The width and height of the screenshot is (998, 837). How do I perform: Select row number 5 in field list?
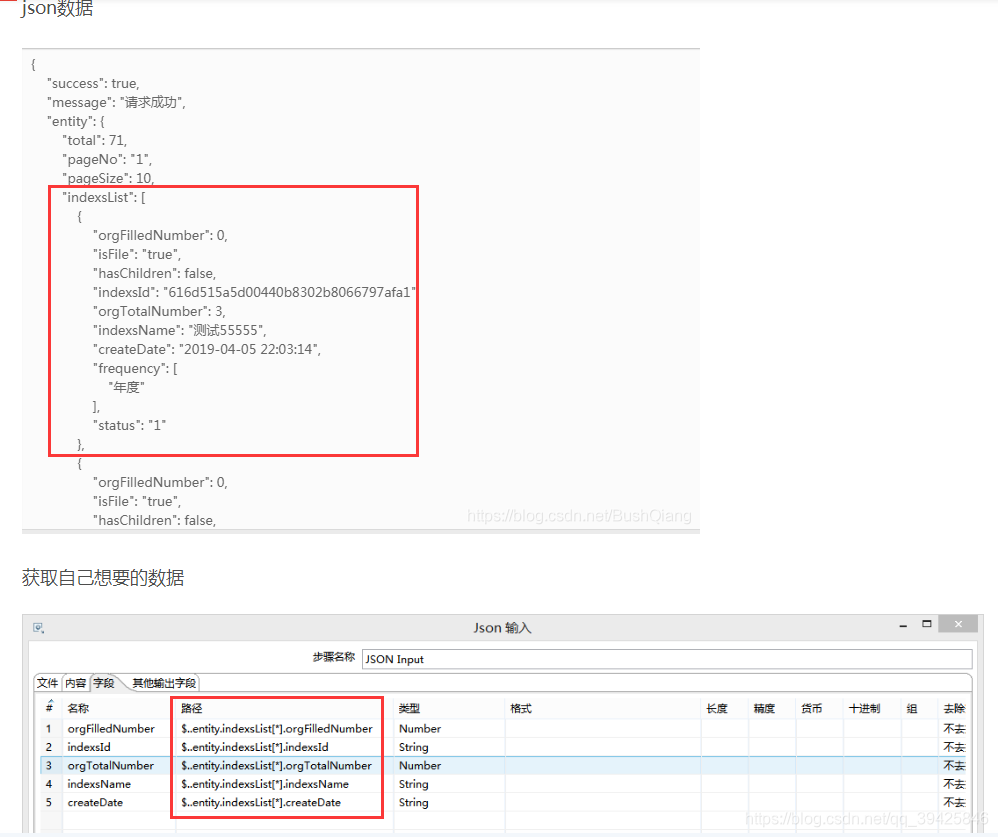point(48,802)
